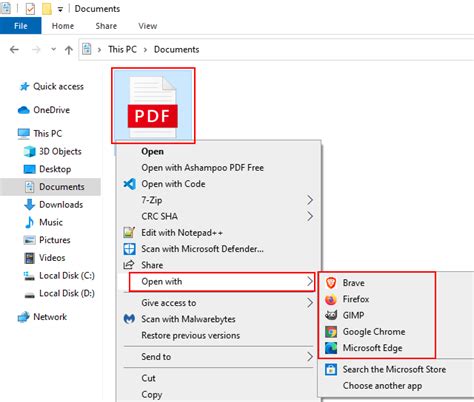
Task: Open Local Disk (C:) in sidebar
Action: [x=67, y=276]
